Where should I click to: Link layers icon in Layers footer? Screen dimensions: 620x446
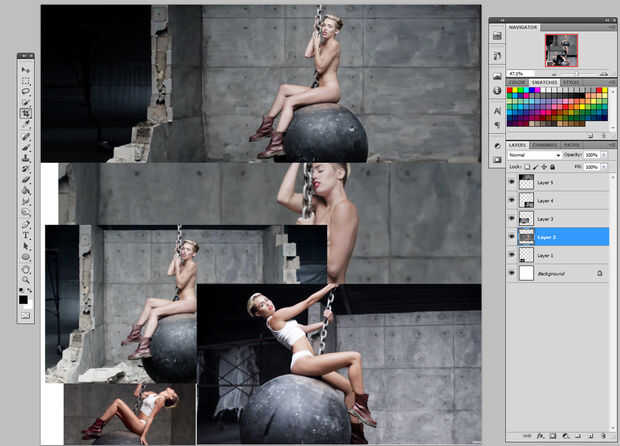click(x=527, y=436)
